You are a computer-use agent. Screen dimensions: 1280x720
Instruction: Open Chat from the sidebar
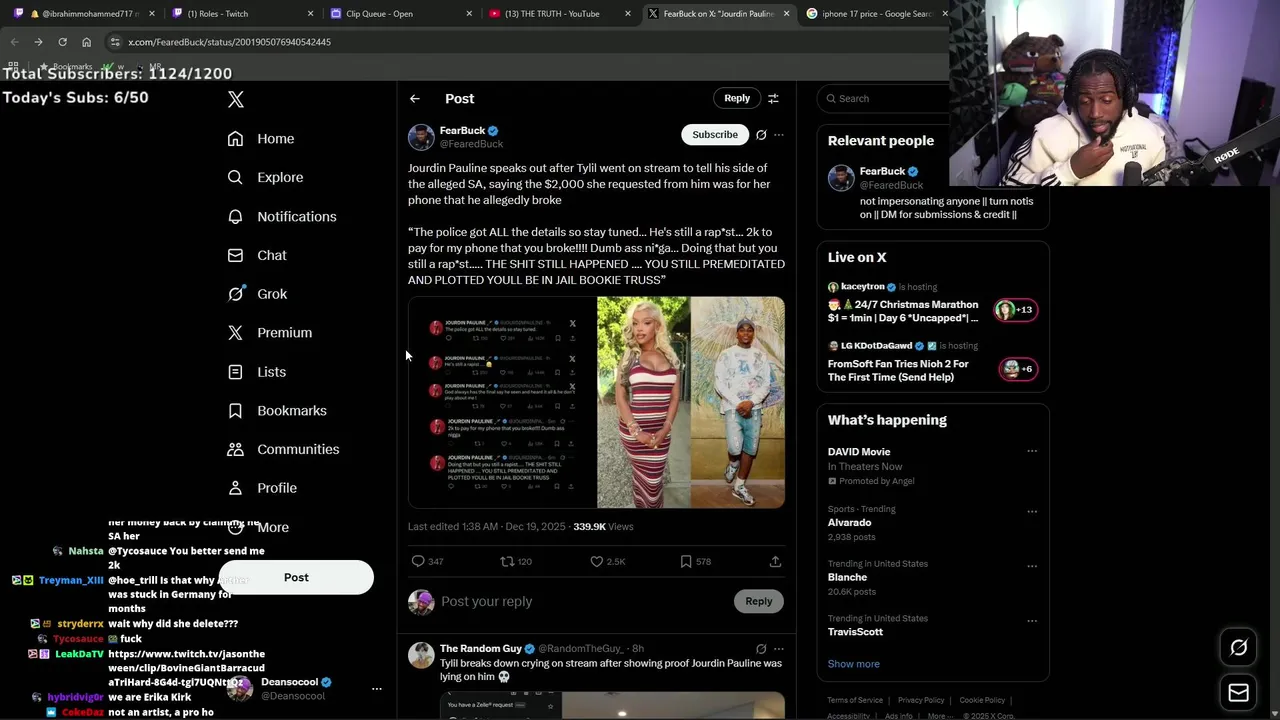256,255
